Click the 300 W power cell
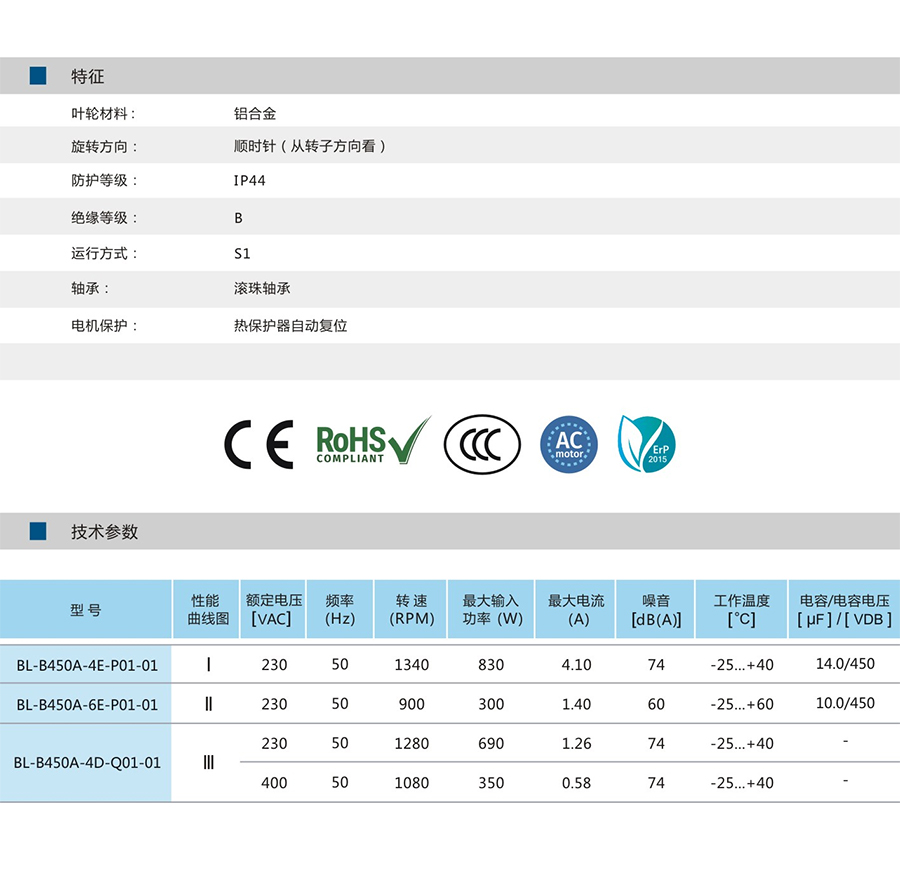 (x=491, y=704)
